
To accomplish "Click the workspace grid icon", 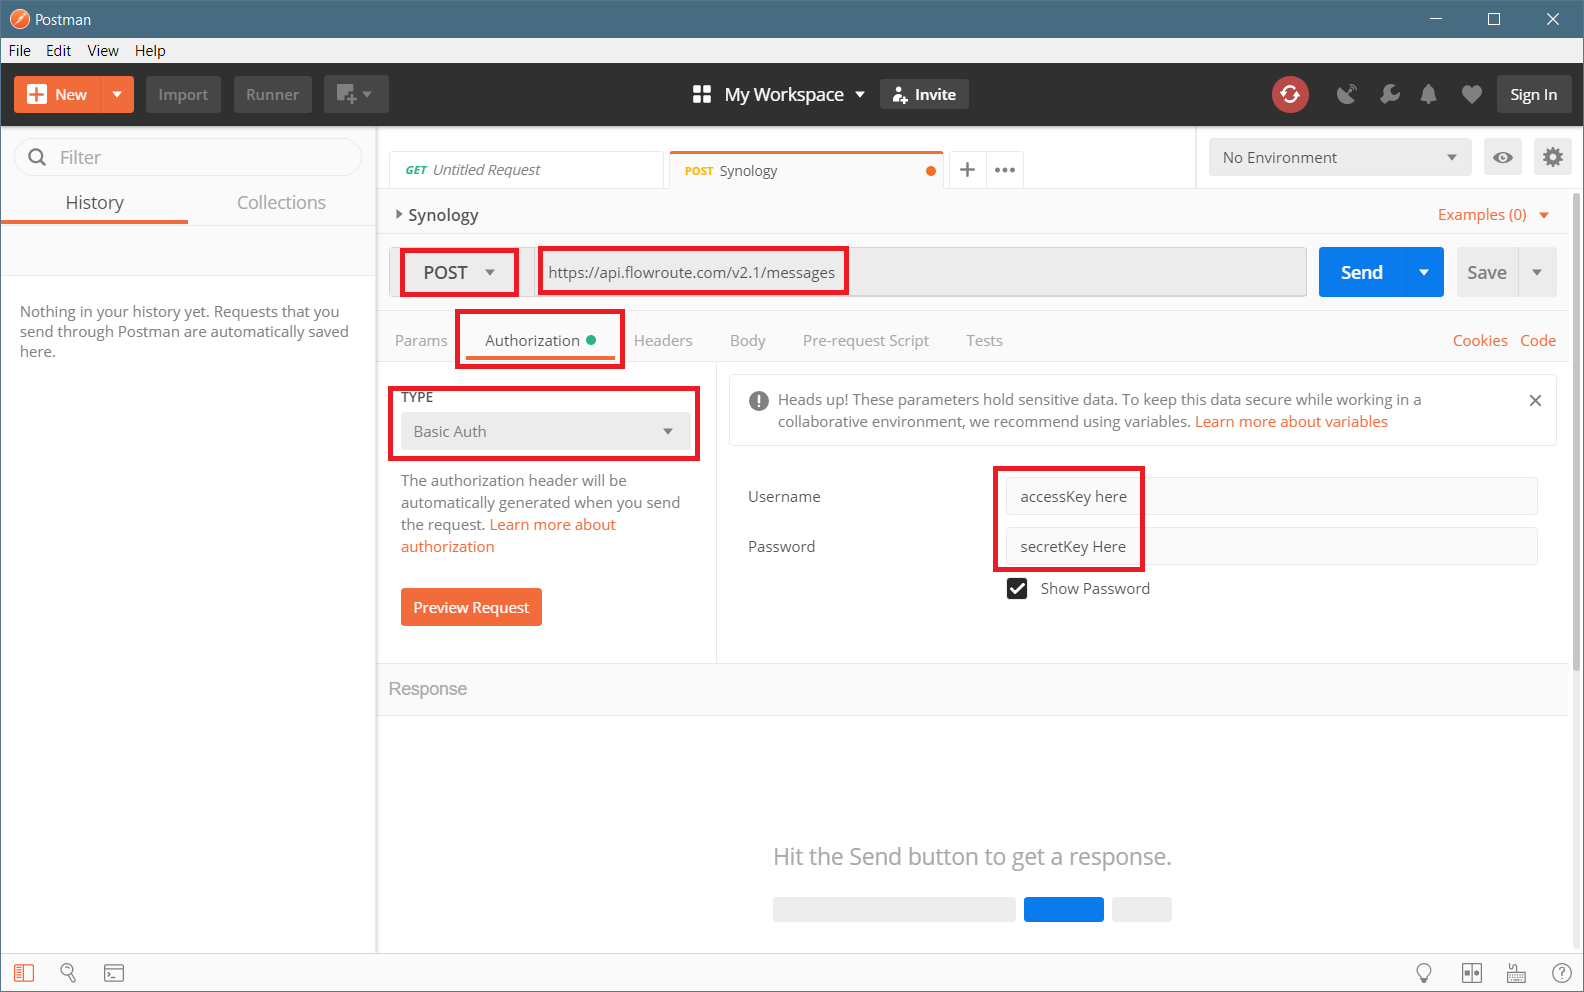I will (702, 94).
